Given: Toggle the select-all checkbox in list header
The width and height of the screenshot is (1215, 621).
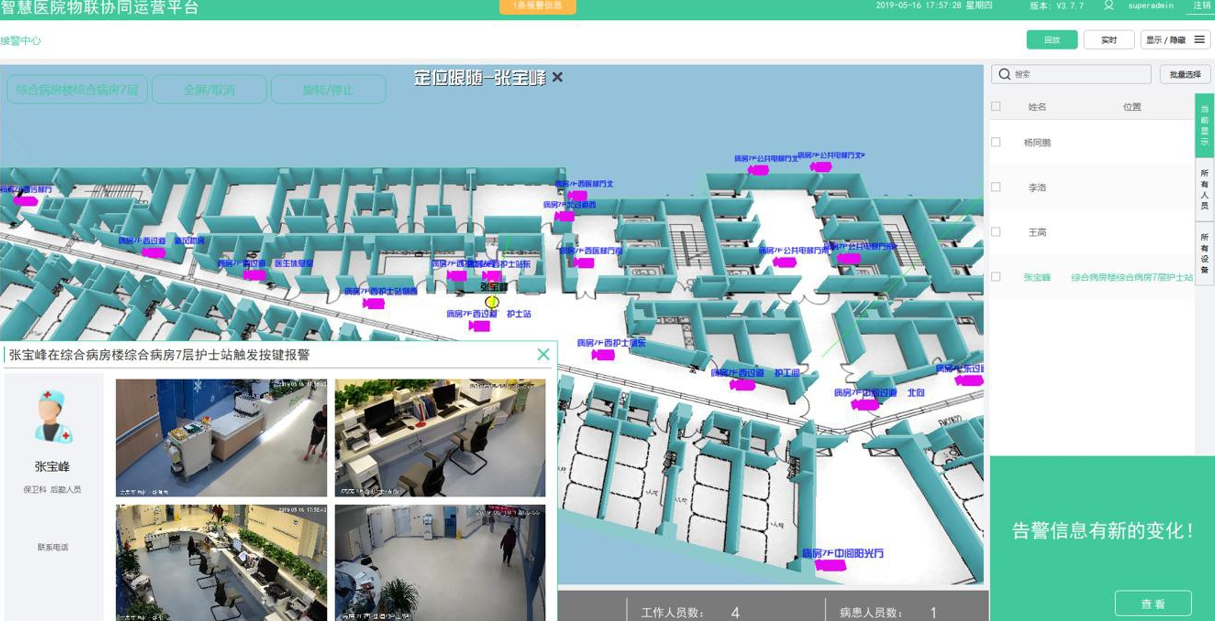Looking at the screenshot, I should point(996,106).
